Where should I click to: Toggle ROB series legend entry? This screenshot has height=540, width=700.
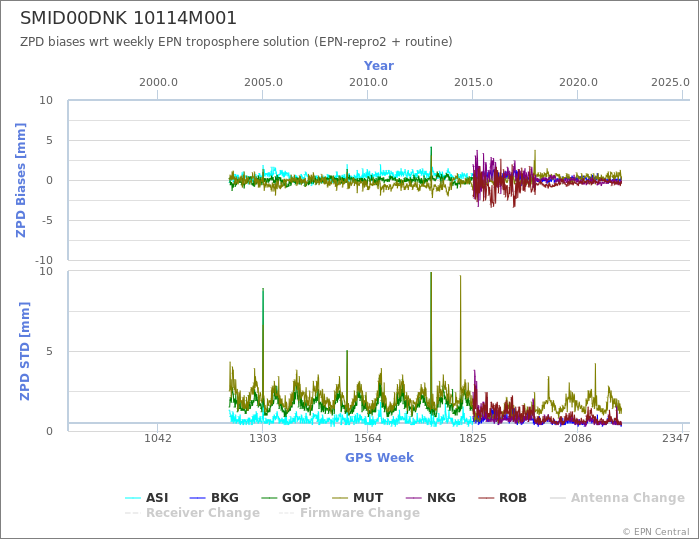point(502,498)
